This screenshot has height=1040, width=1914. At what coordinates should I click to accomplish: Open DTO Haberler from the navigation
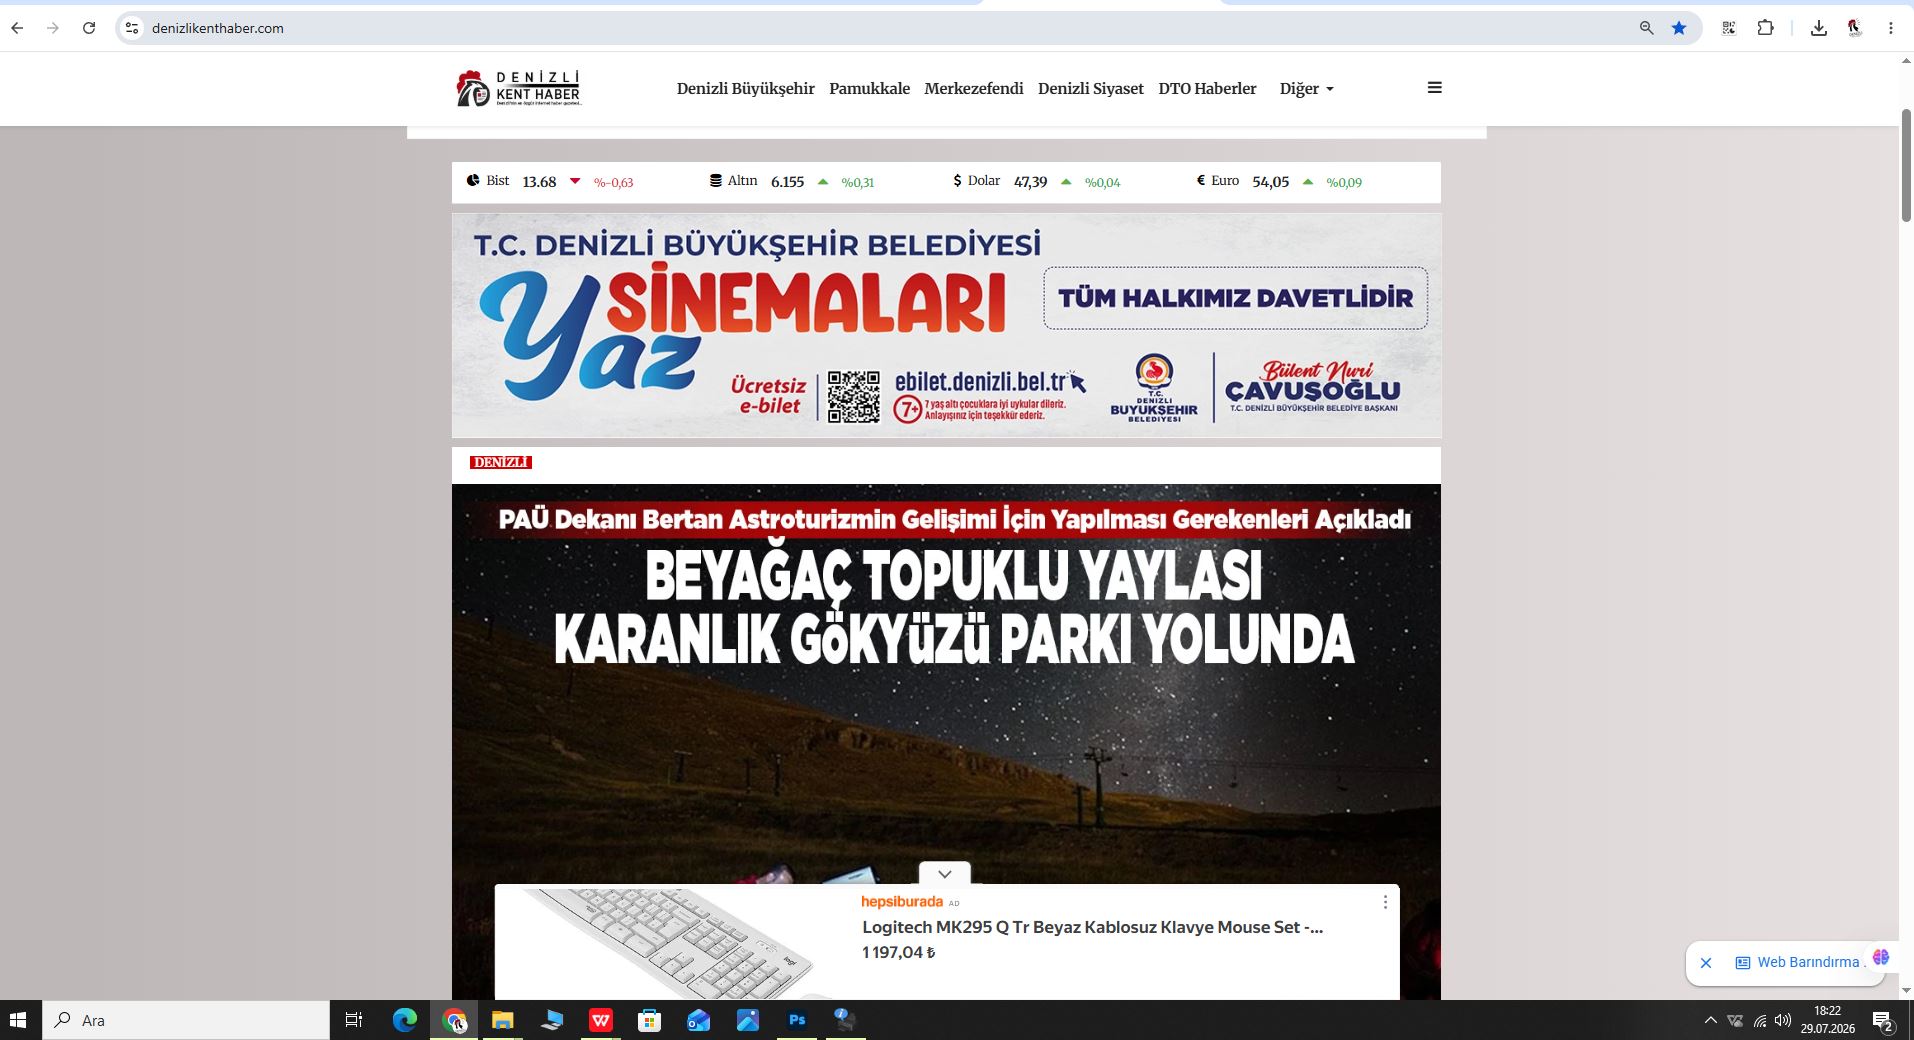click(x=1207, y=89)
